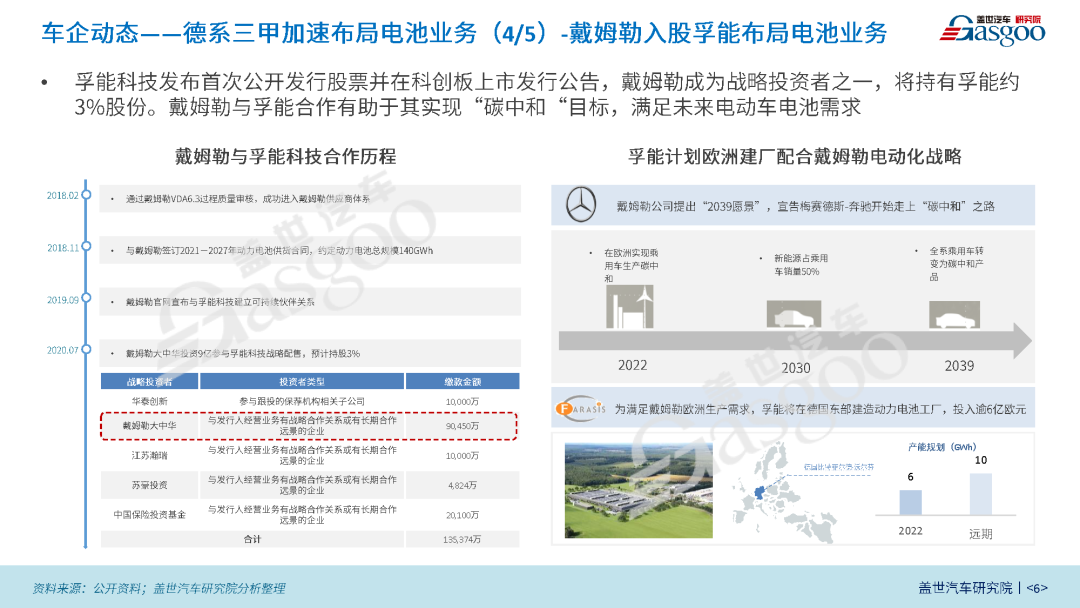Viewport: 1080px width, 608px height.
Task: Select the 10,000万 amount in 华泰创新 row
Action: (462, 401)
